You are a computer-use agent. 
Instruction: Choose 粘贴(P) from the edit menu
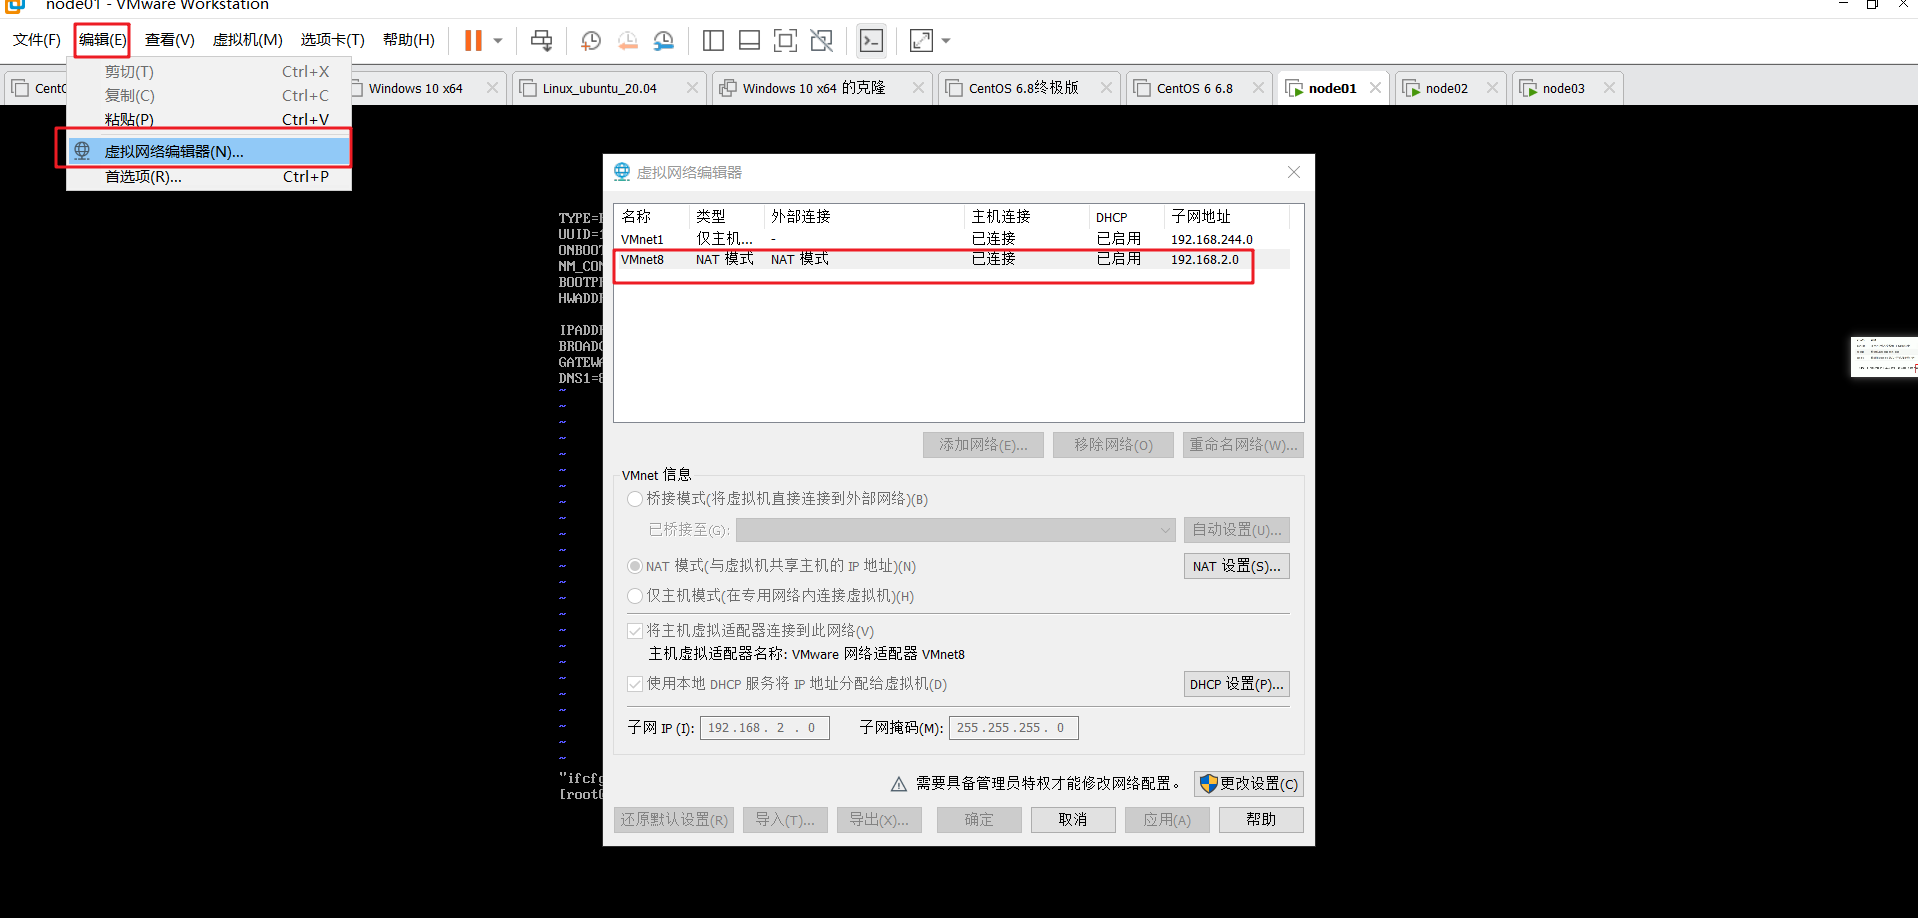click(x=209, y=119)
